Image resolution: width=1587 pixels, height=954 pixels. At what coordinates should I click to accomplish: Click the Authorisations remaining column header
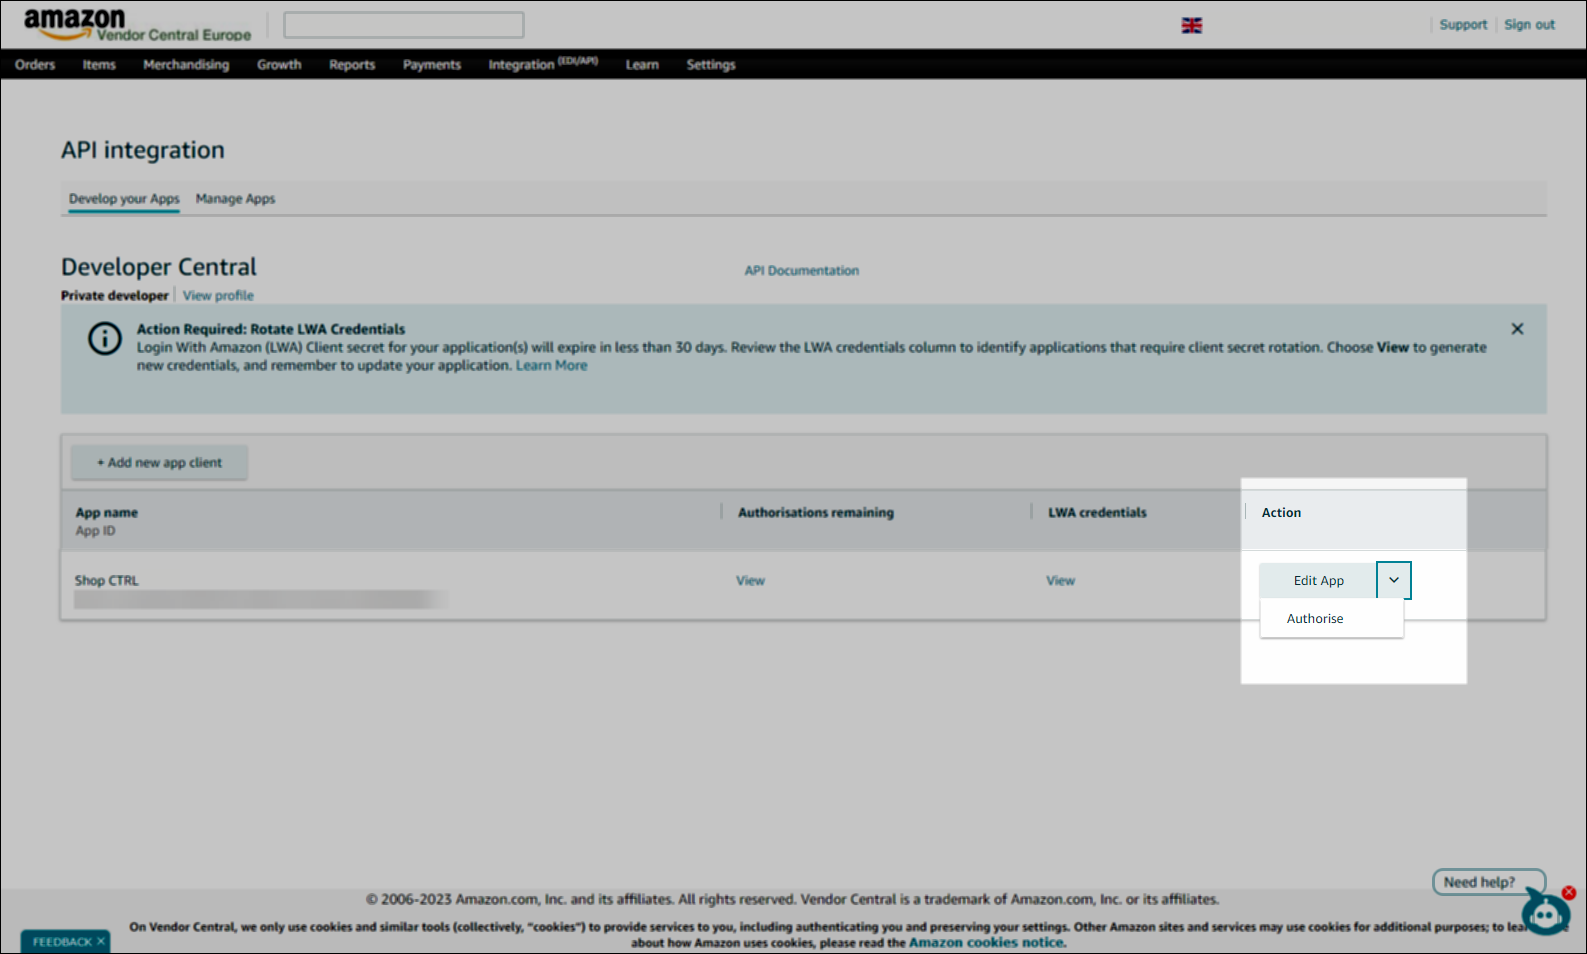tap(816, 512)
